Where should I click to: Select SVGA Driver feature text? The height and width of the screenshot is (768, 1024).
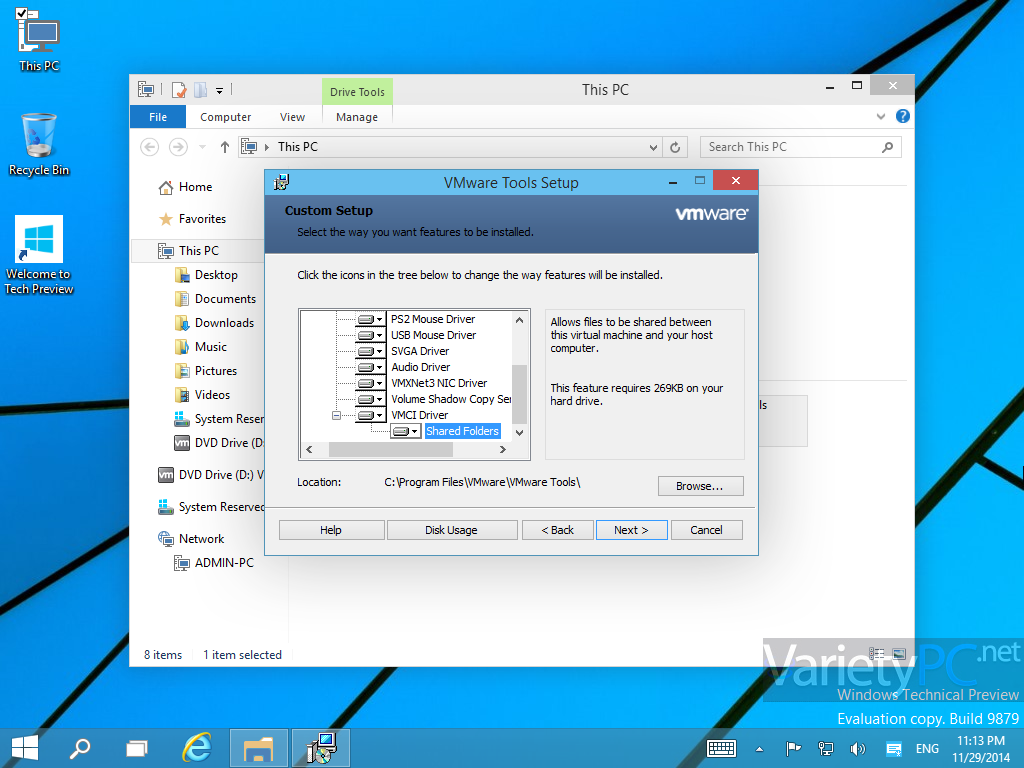coord(420,351)
